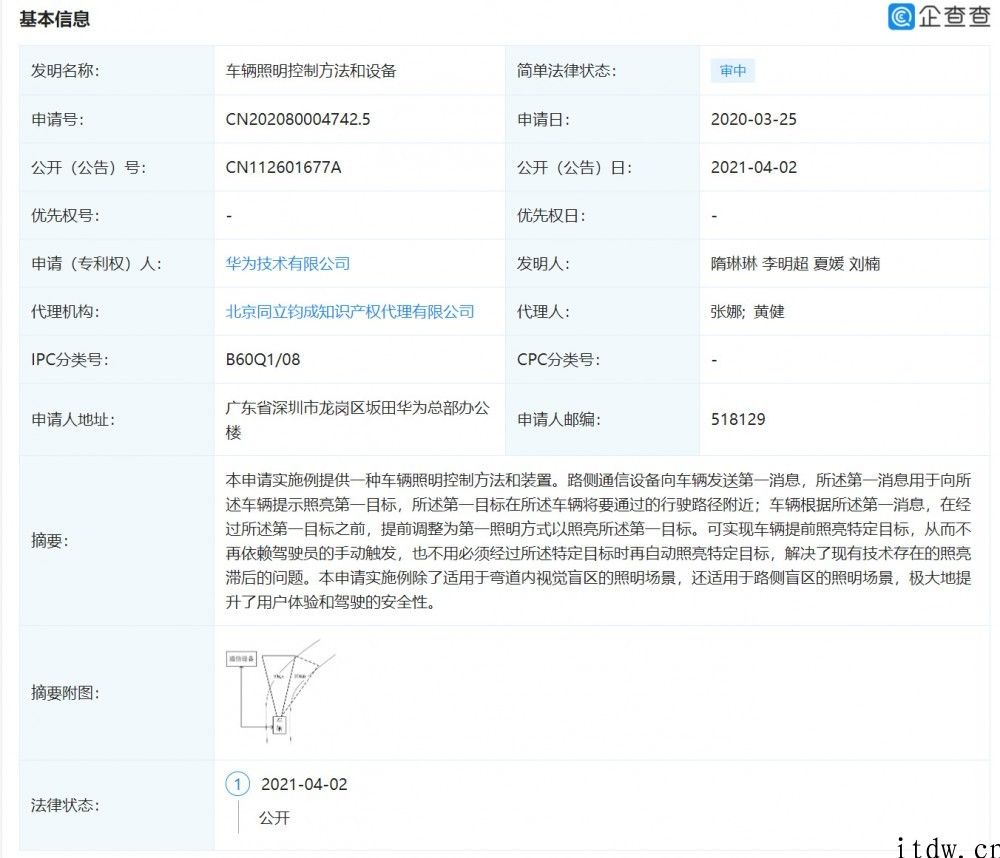Screen dimensions: 1000x858
Task: Click the 摘要 abstract paragraph text
Action: pyautogui.click(x=598, y=541)
